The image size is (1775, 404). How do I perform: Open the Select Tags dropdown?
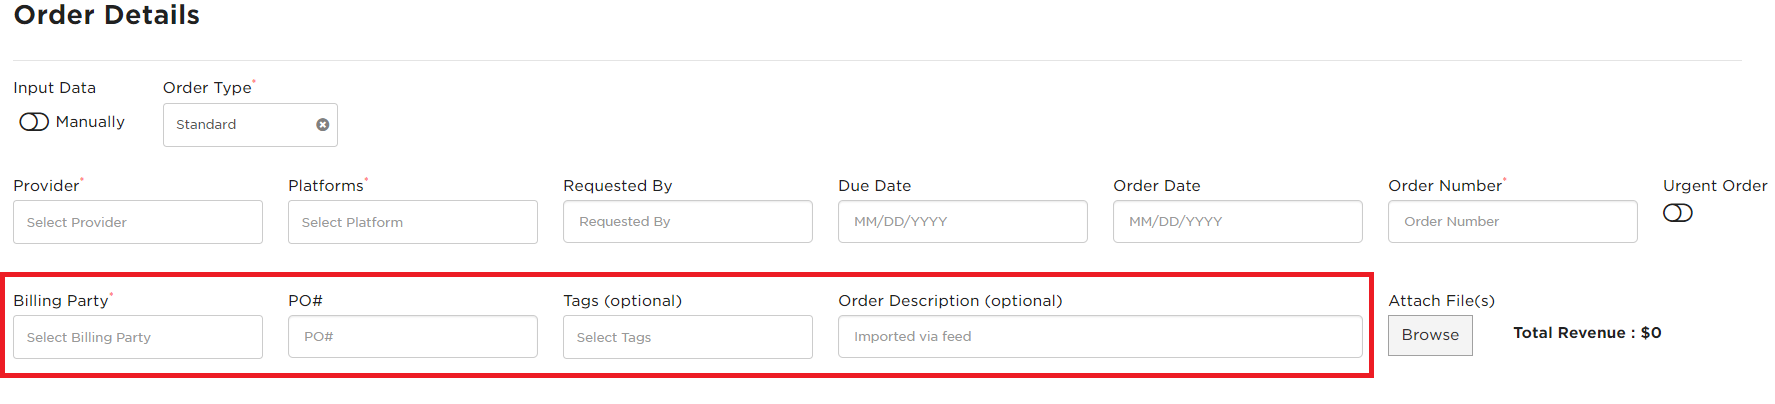click(x=688, y=337)
